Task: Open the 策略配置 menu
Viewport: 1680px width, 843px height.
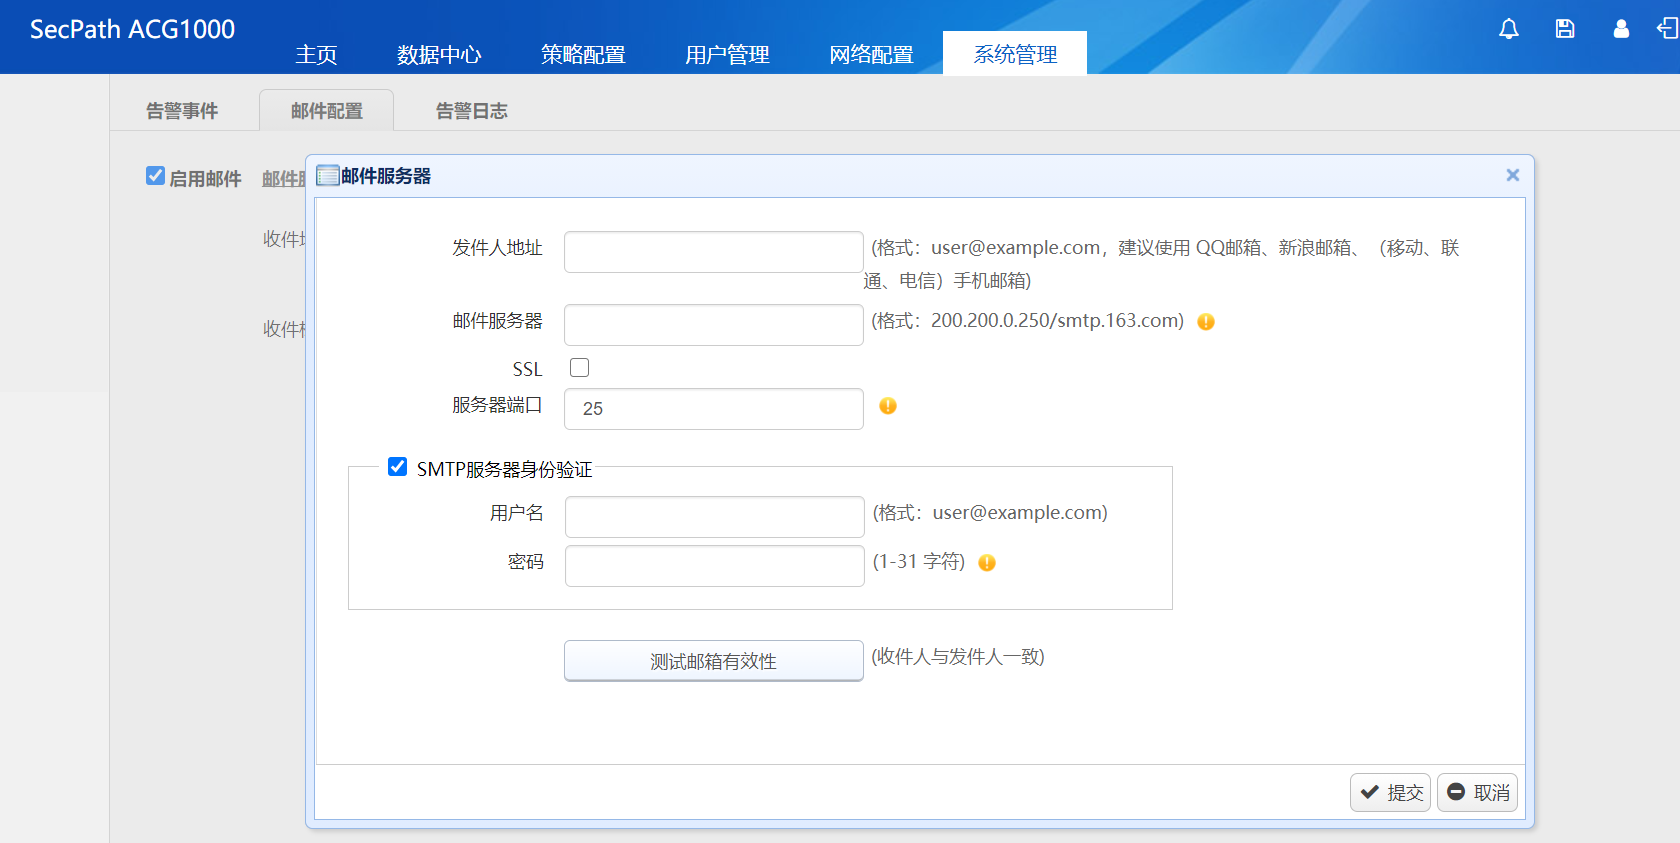Action: 583,55
